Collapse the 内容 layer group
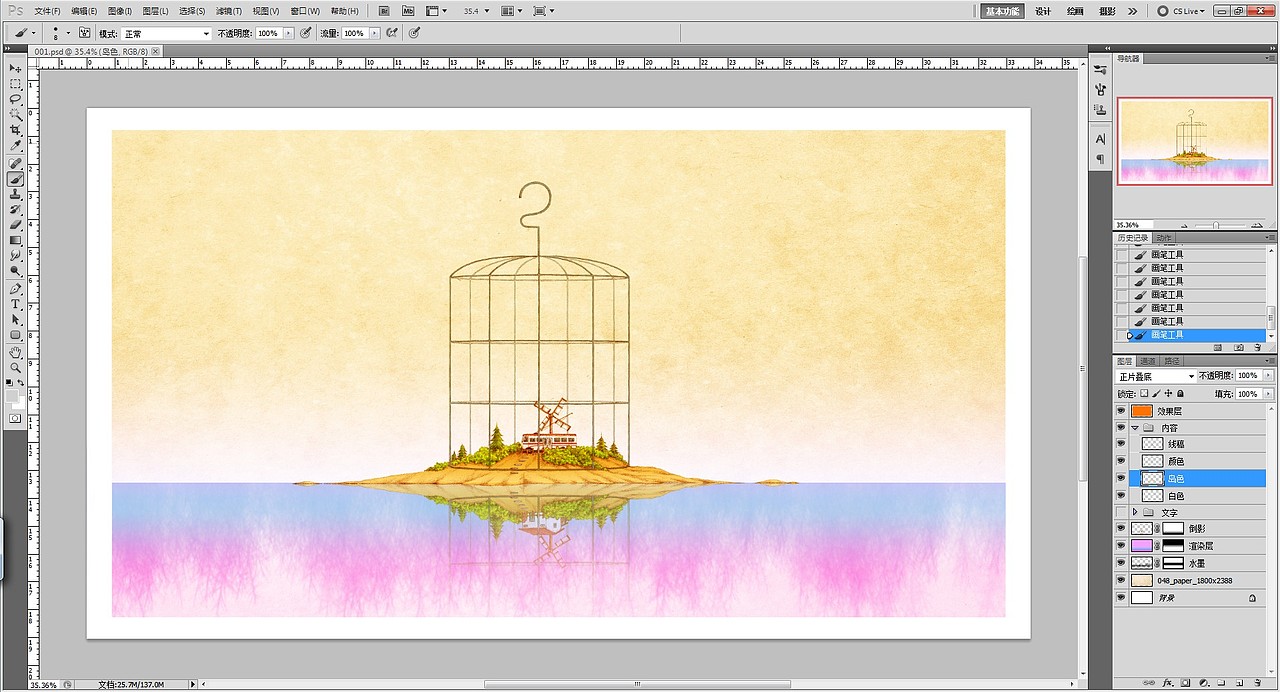This screenshot has width=1280, height=692. [1135, 428]
